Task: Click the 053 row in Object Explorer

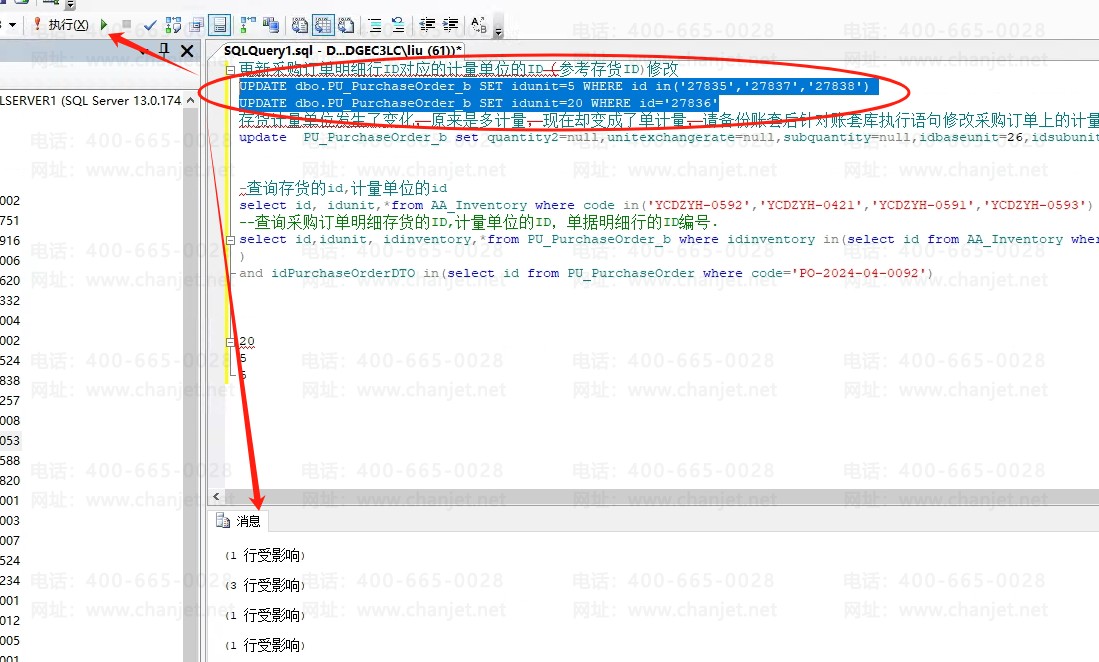Action: click(x=11, y=441)
